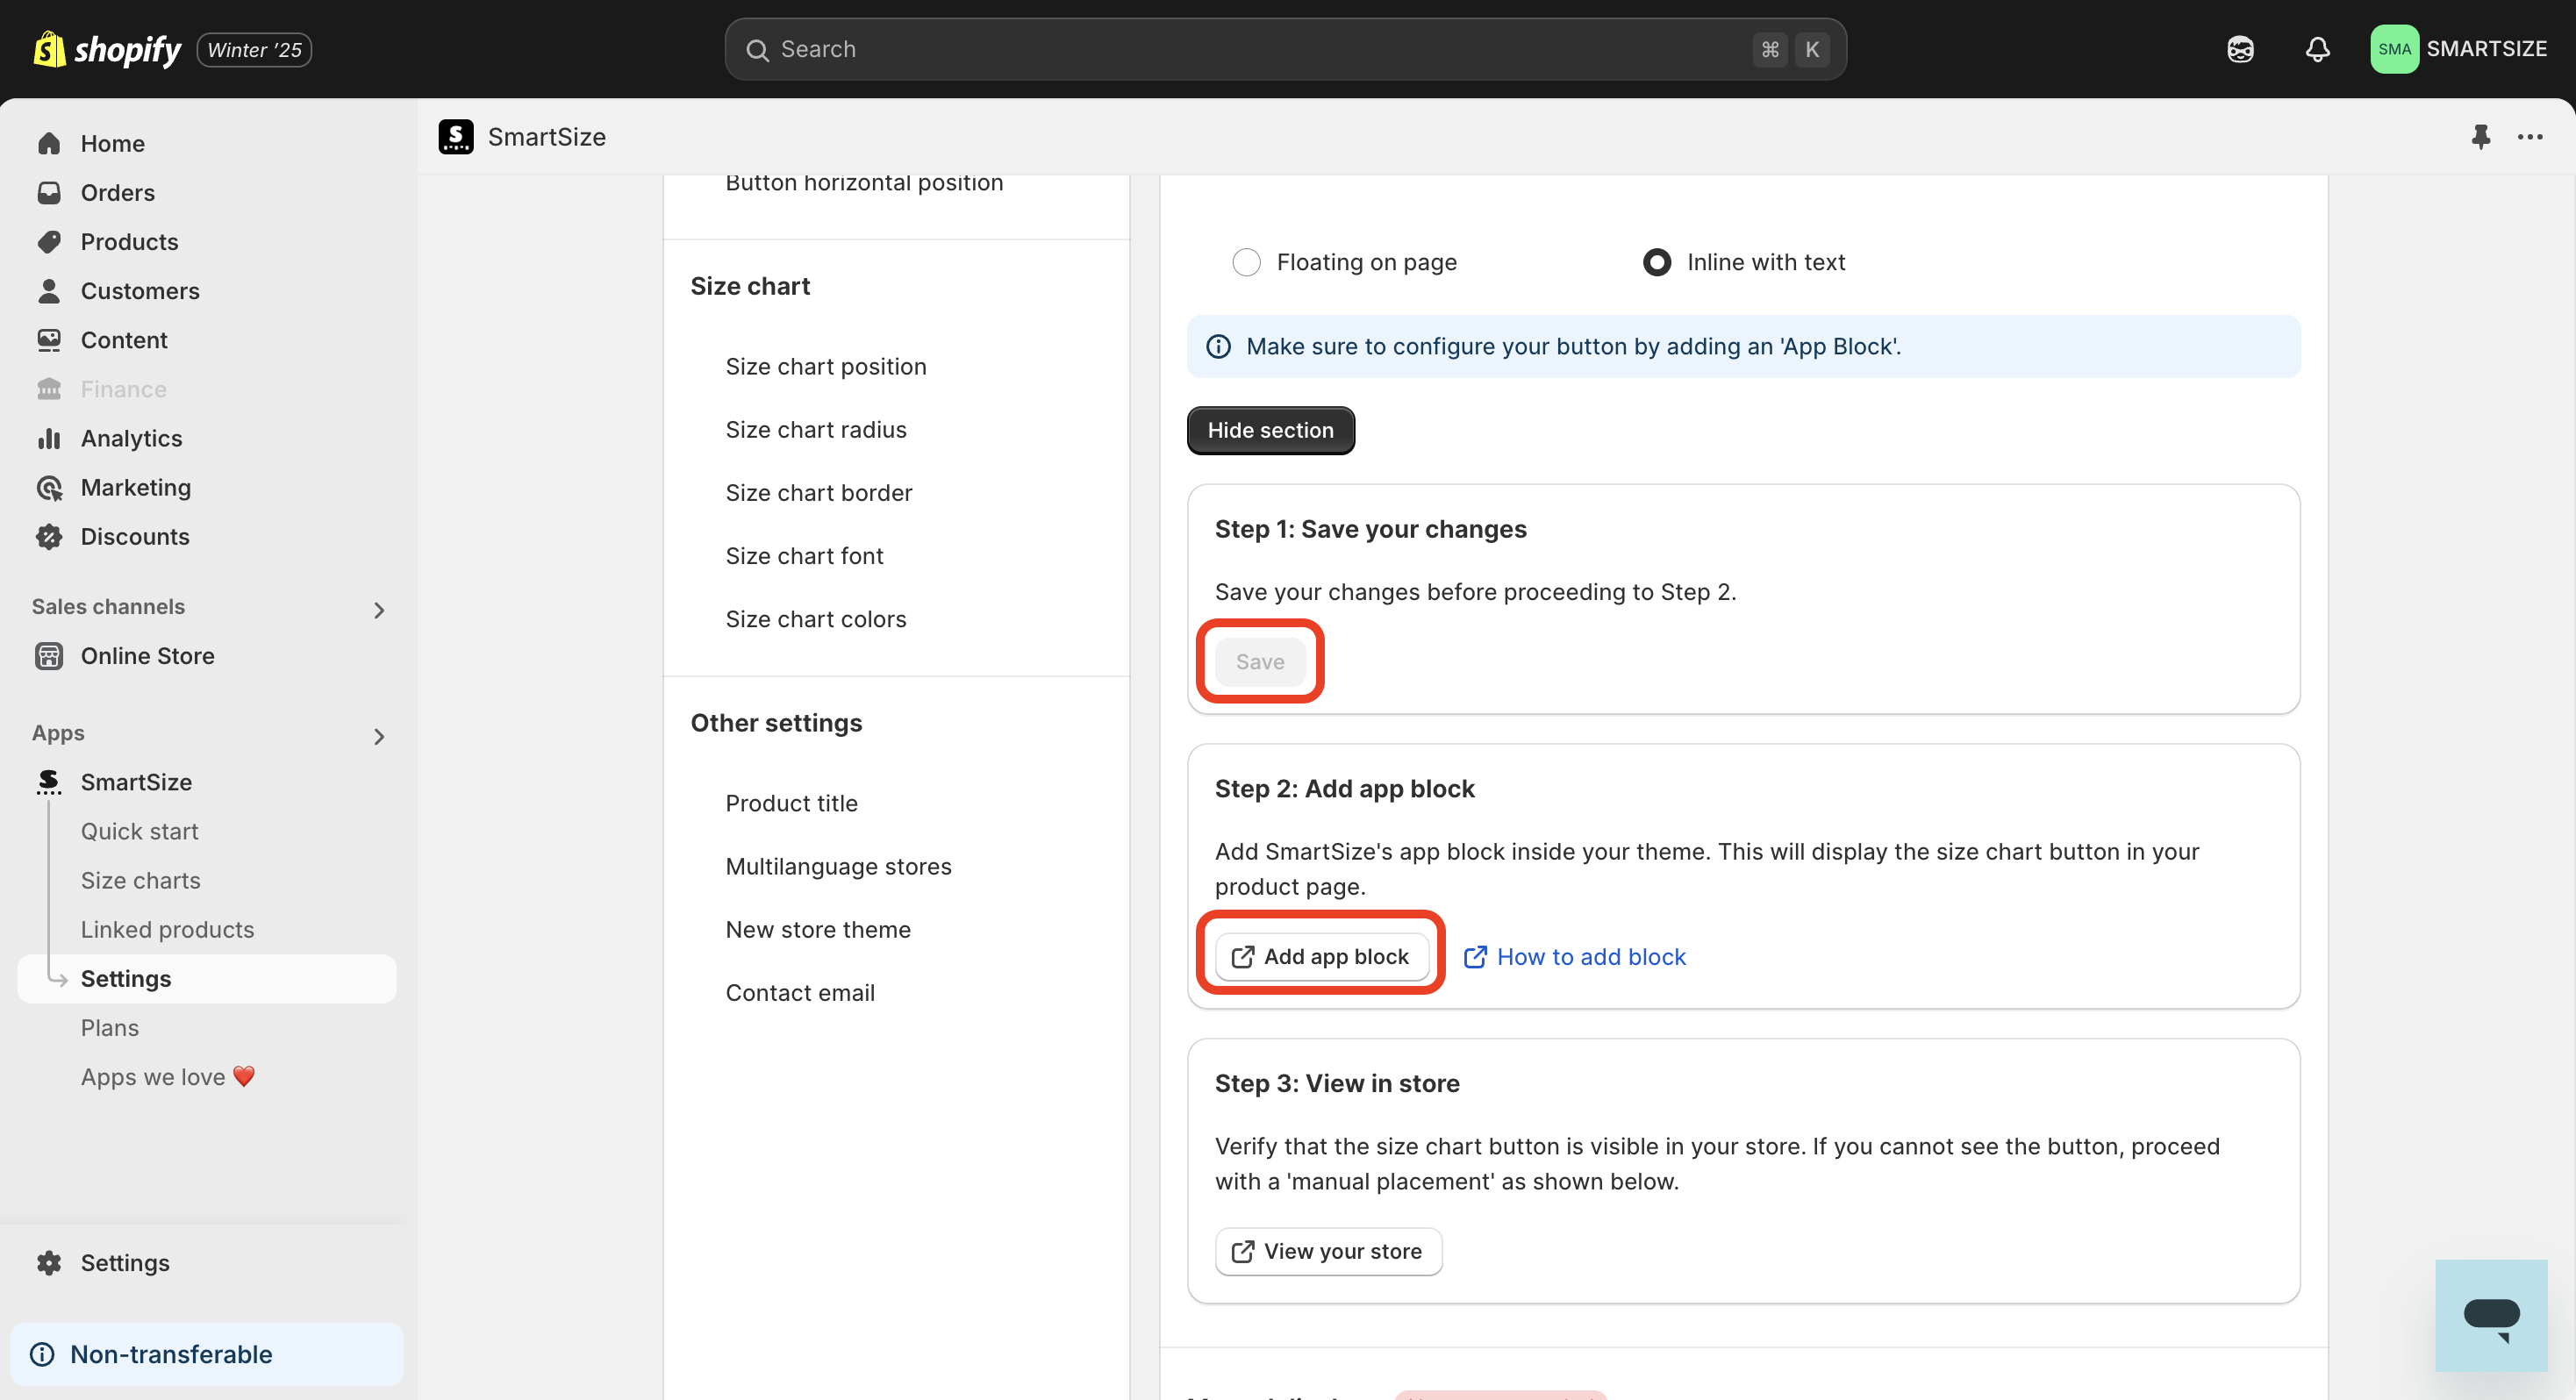Jump to Size chart border setting
Viewport: 2576px width, 1400px height.
point(819,492)
